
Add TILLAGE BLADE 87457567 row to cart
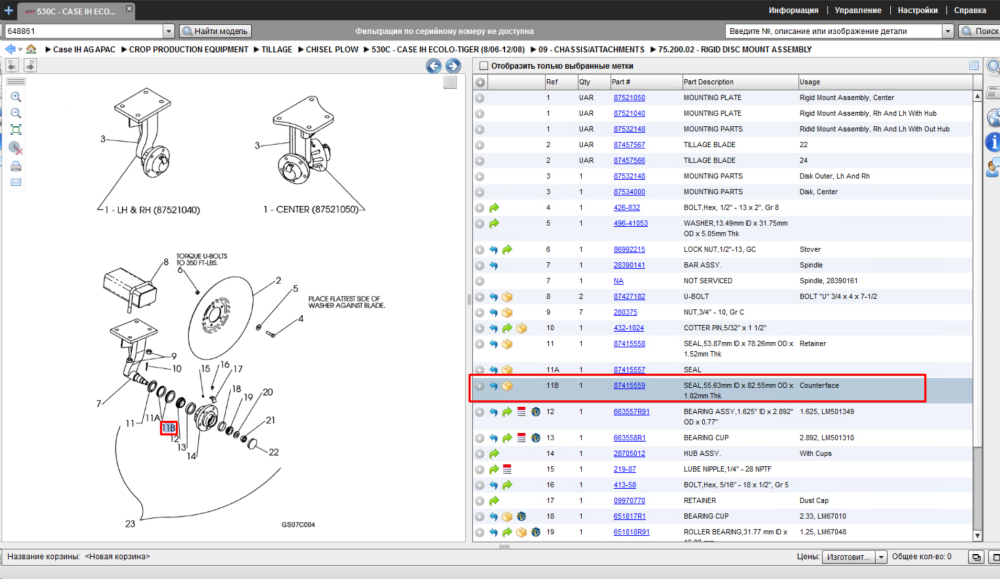[x=480, y=145]
